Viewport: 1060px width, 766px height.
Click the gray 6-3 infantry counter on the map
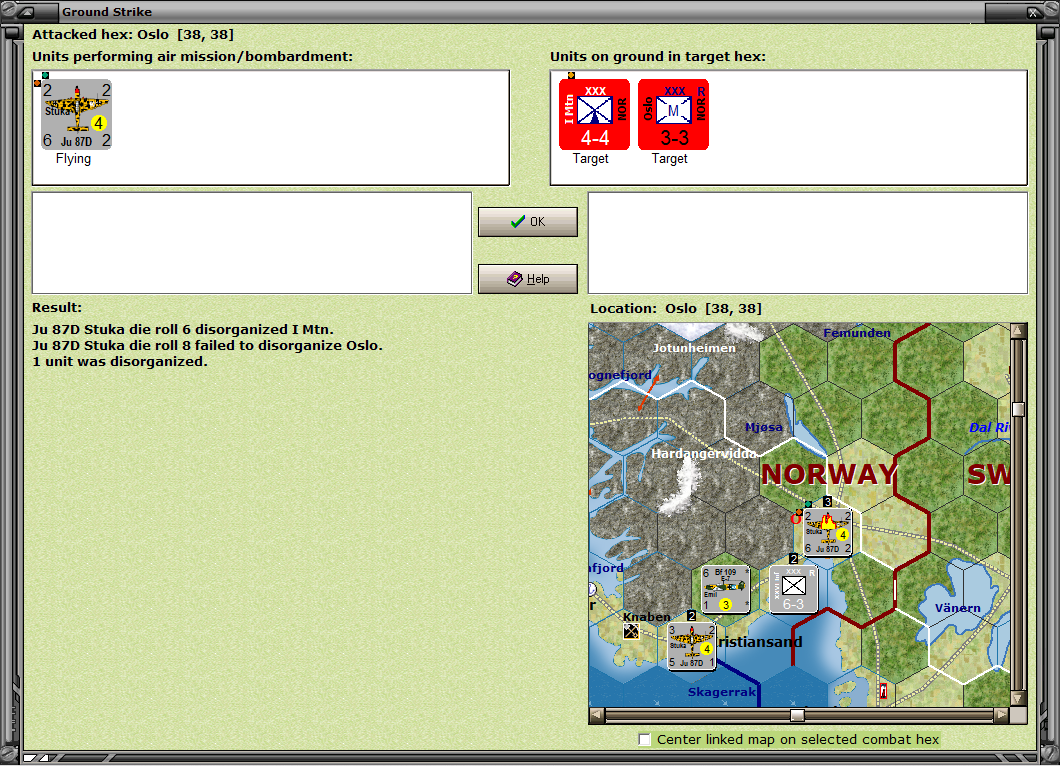794,589
